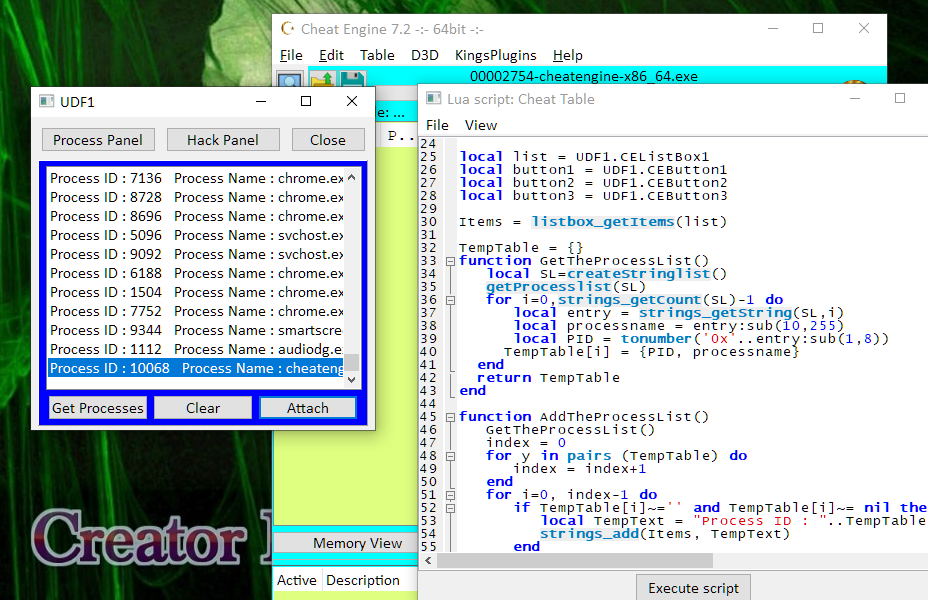The width and height of the screenshot is (928, 600).
Task: Select the smartscreen process with ID 9344
Action: (196, 330)
